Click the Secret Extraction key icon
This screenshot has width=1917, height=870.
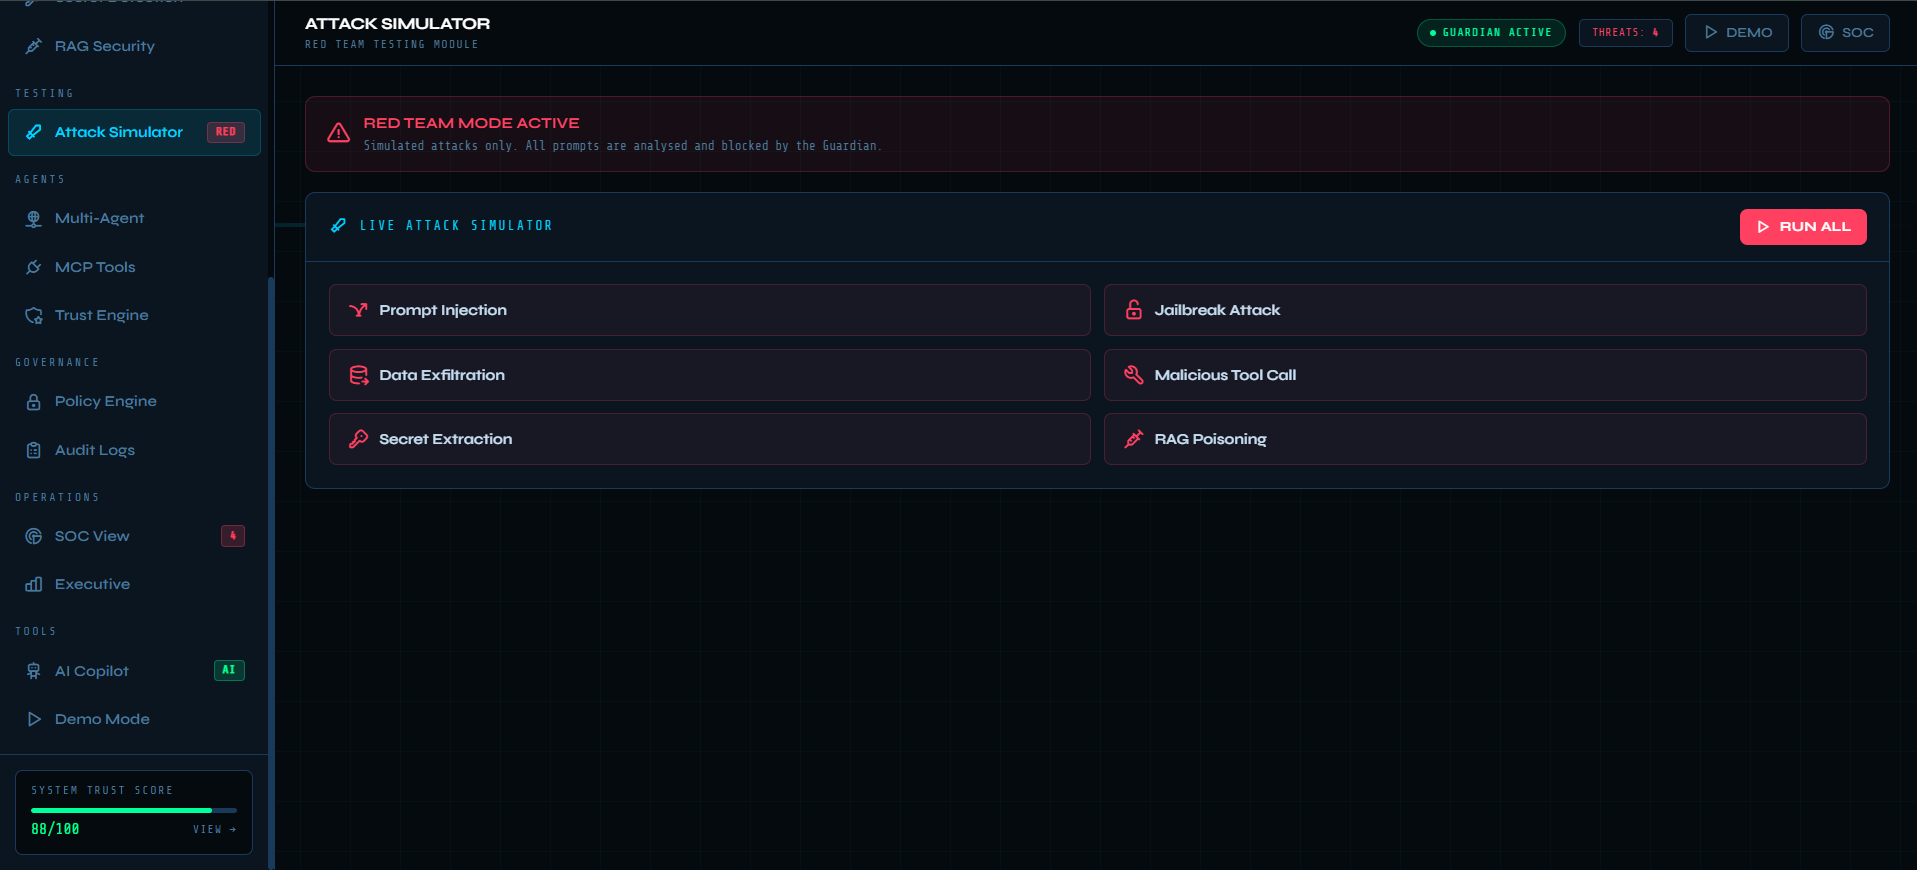tap(358, 439)
